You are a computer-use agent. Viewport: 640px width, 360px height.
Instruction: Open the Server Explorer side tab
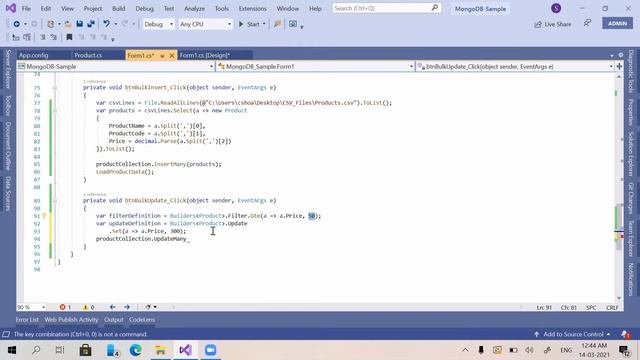pyautogui.click(x=8, y=69)
